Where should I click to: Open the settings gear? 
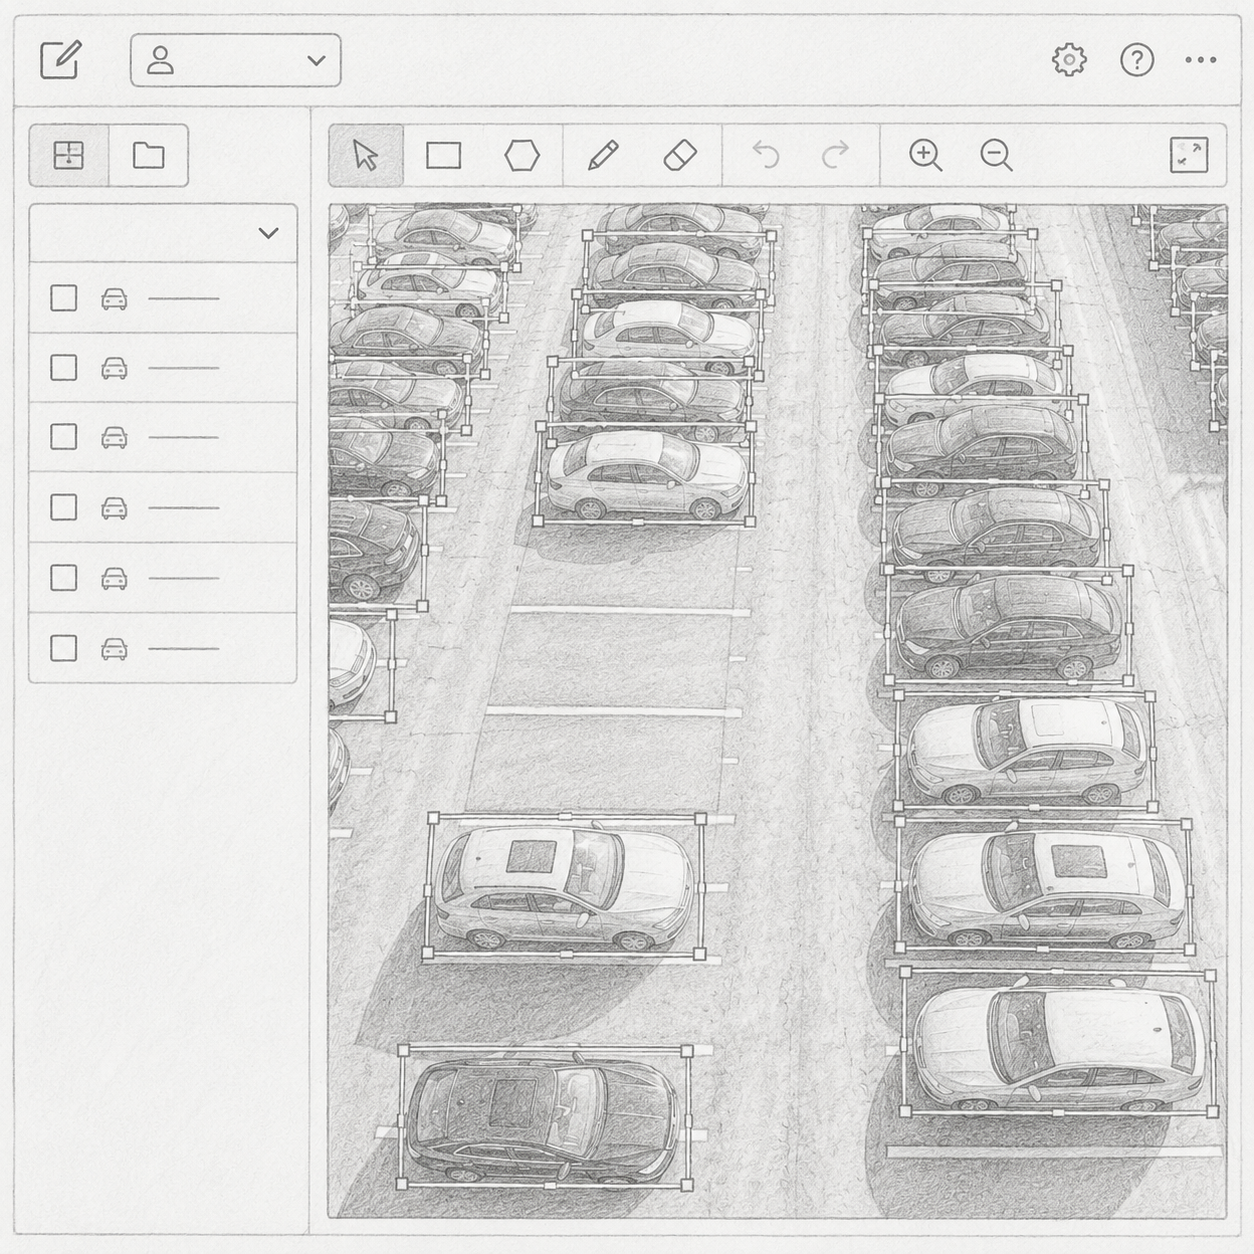[1069, 60]
